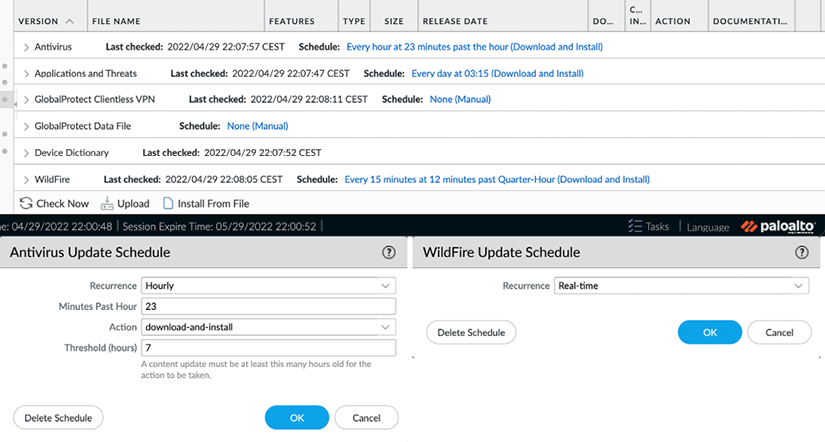The image size is (825, 442).
Task: Open help for Antivirus Update Schedule
Action: click(x=388, y=253)
